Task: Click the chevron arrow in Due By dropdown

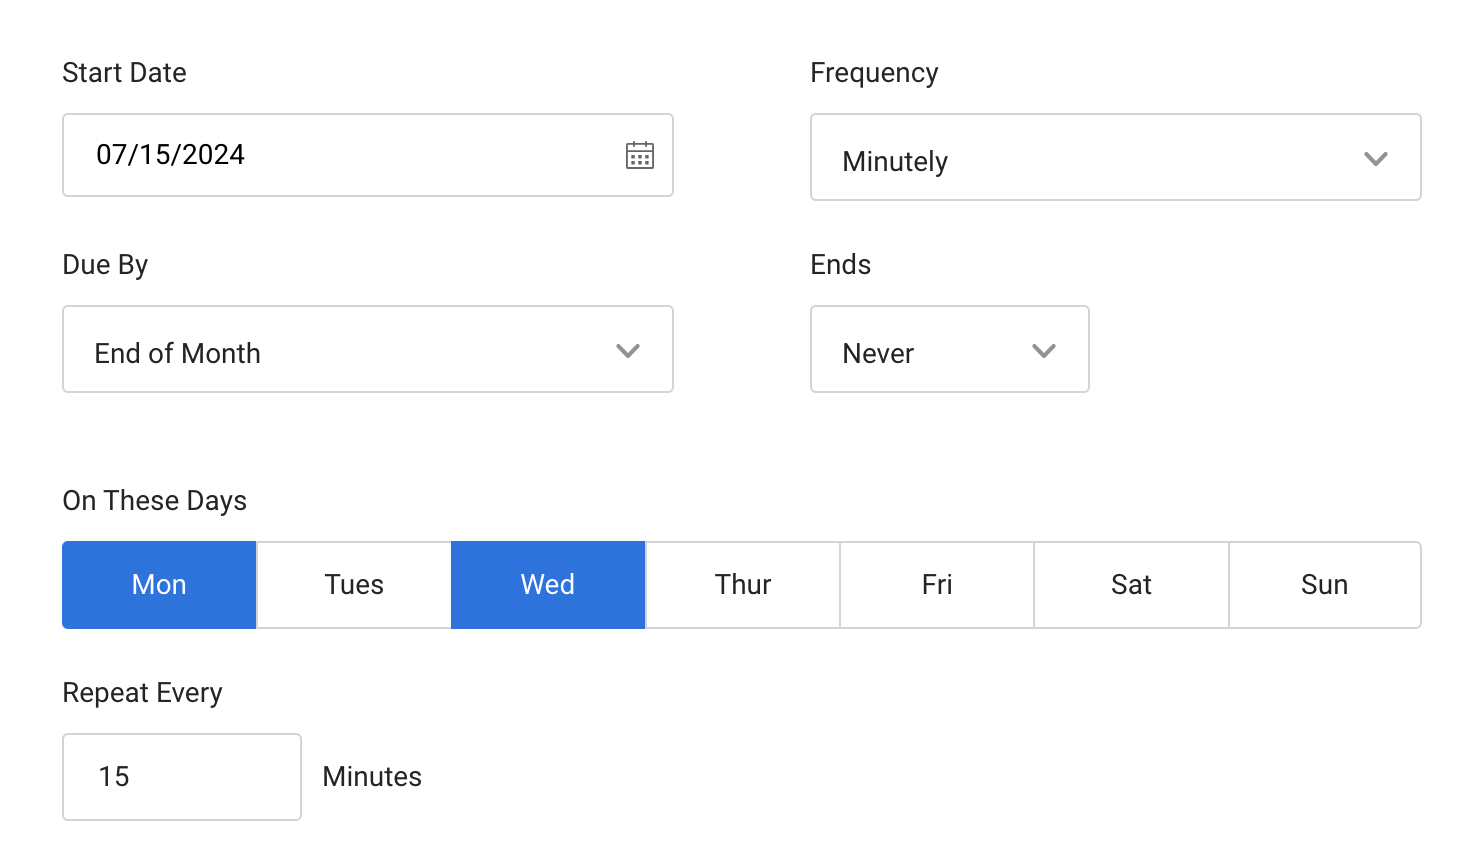Action: pyautogui.click(x=628, y=351)
